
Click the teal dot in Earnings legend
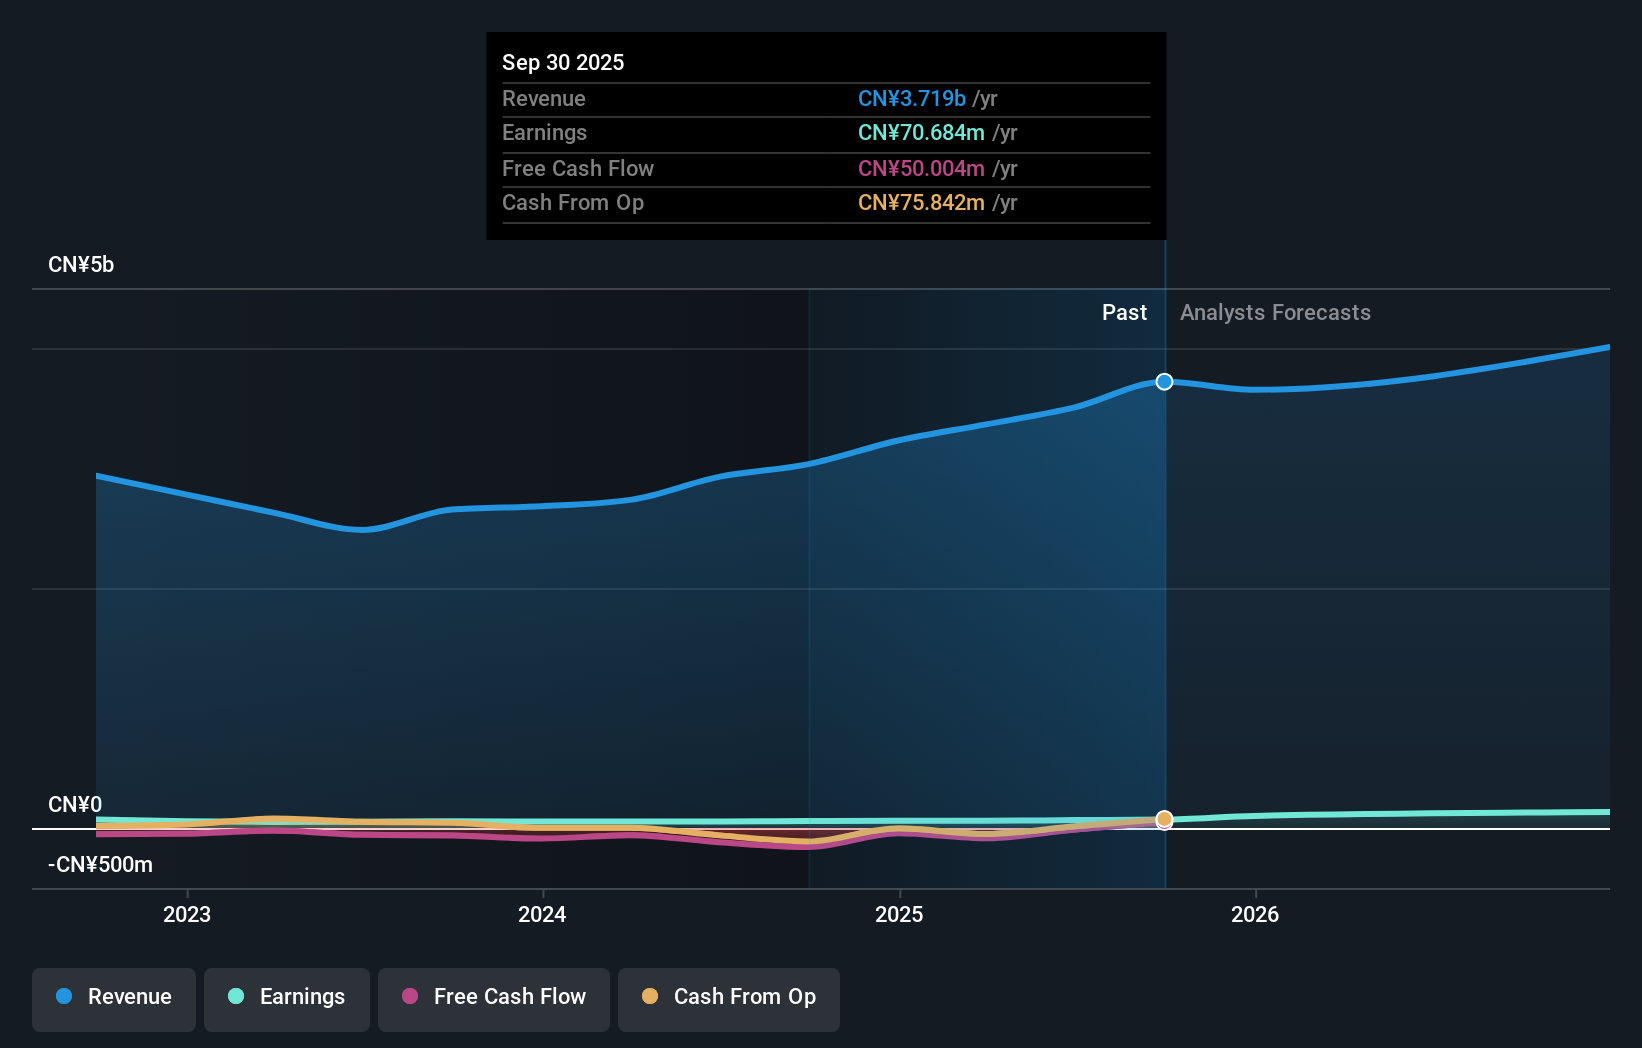pos(236,997)
